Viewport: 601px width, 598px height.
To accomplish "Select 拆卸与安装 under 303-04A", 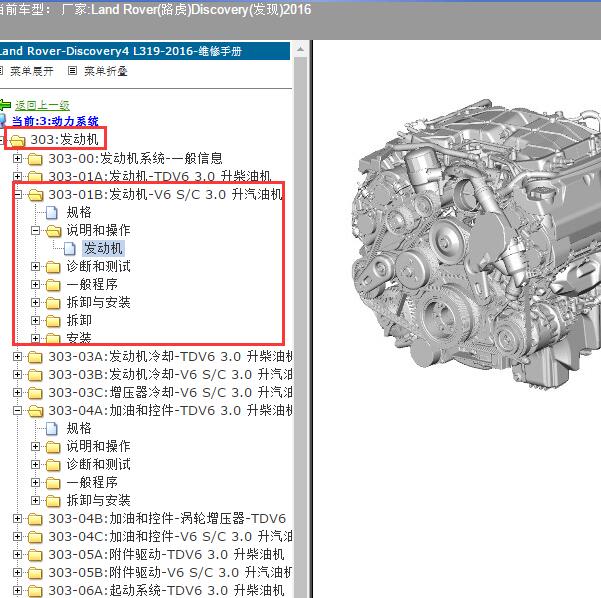I will (99, 501).
